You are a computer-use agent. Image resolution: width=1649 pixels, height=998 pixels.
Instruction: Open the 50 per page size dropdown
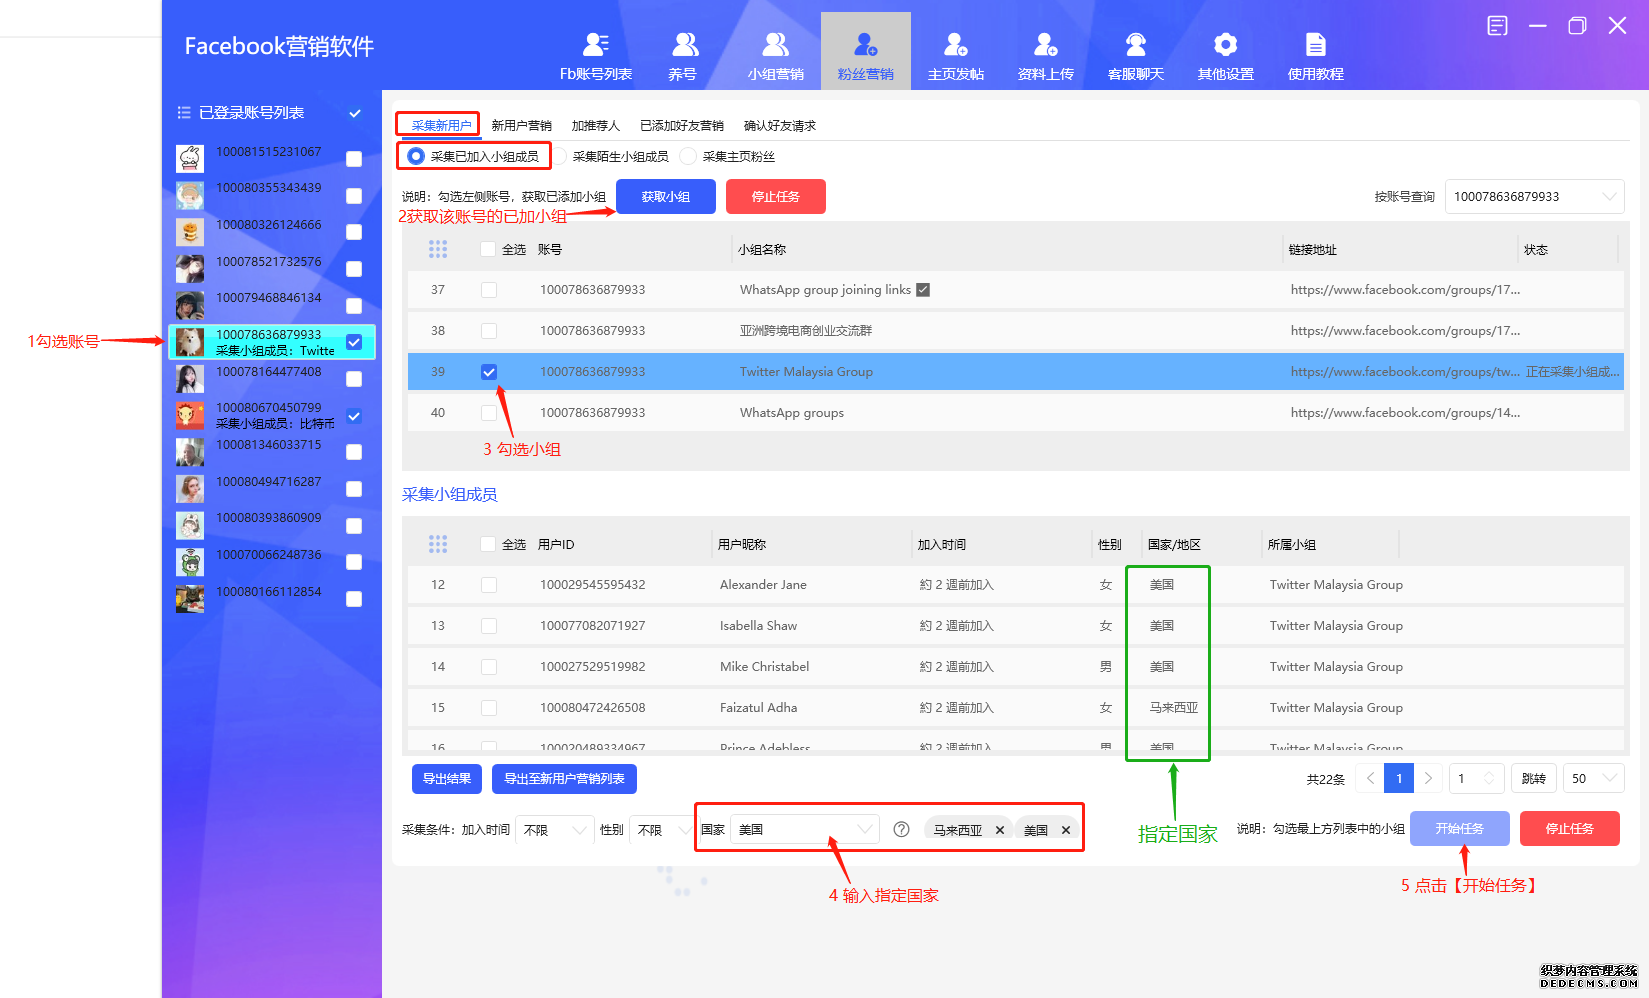(1609, 779)
